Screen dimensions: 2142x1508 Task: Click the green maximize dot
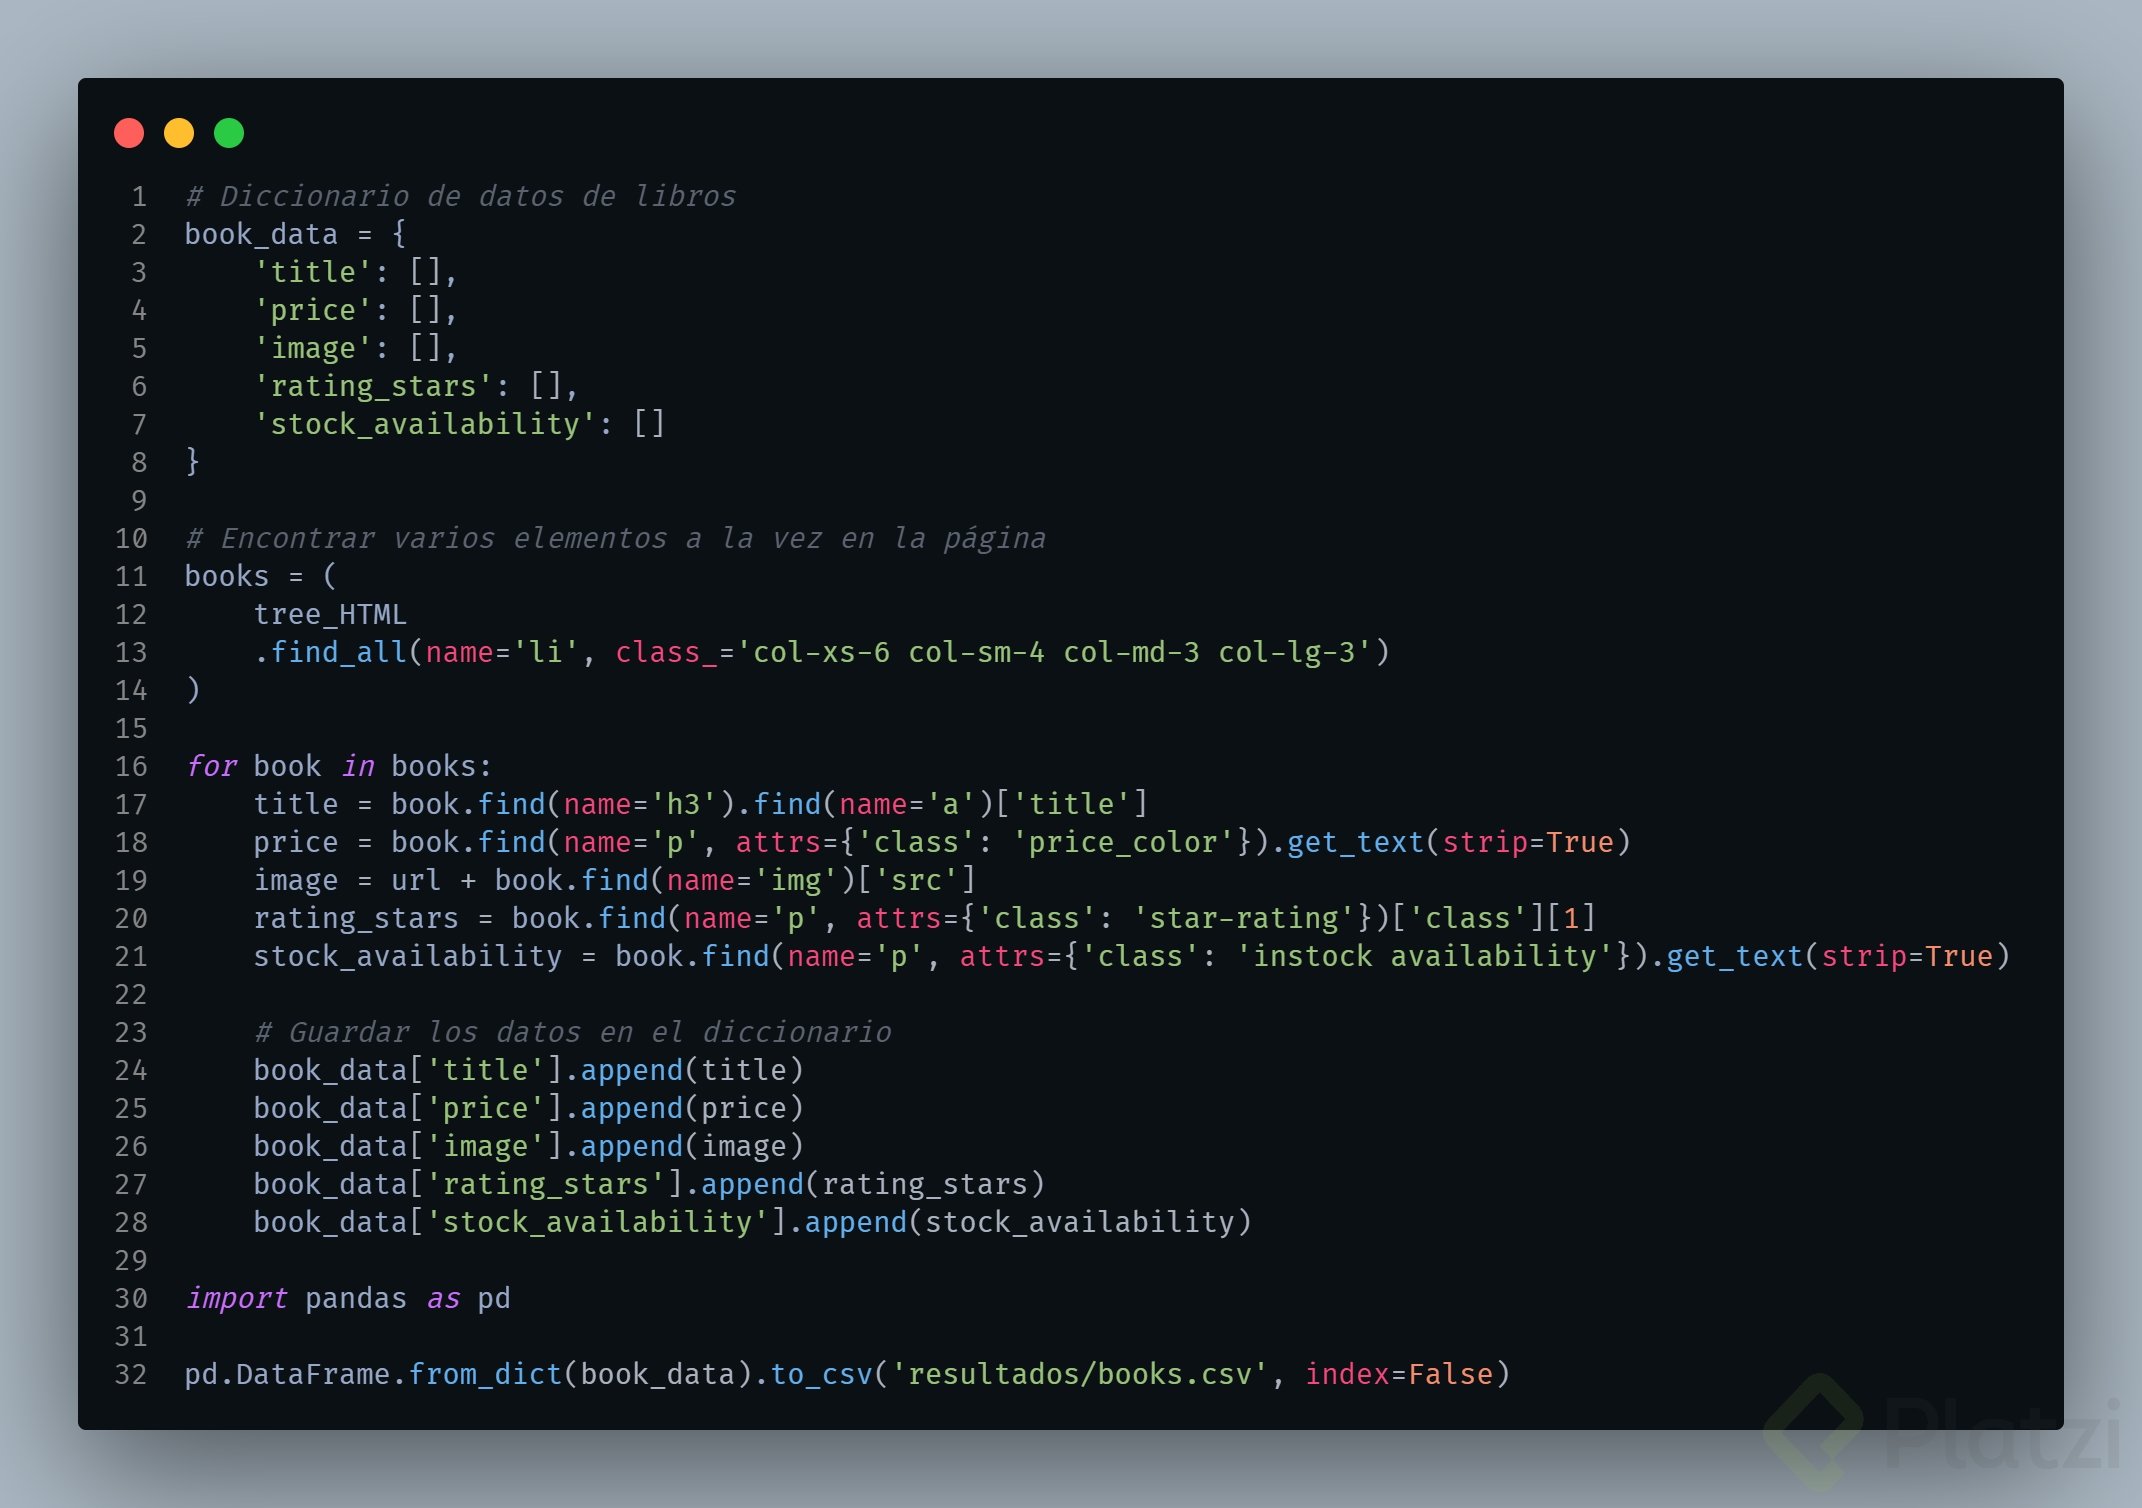pos(229,133)
